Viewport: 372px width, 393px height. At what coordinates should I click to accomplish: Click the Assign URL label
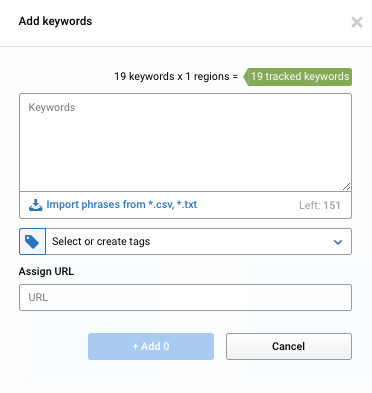pyautogui.click(x=46, y=271)
